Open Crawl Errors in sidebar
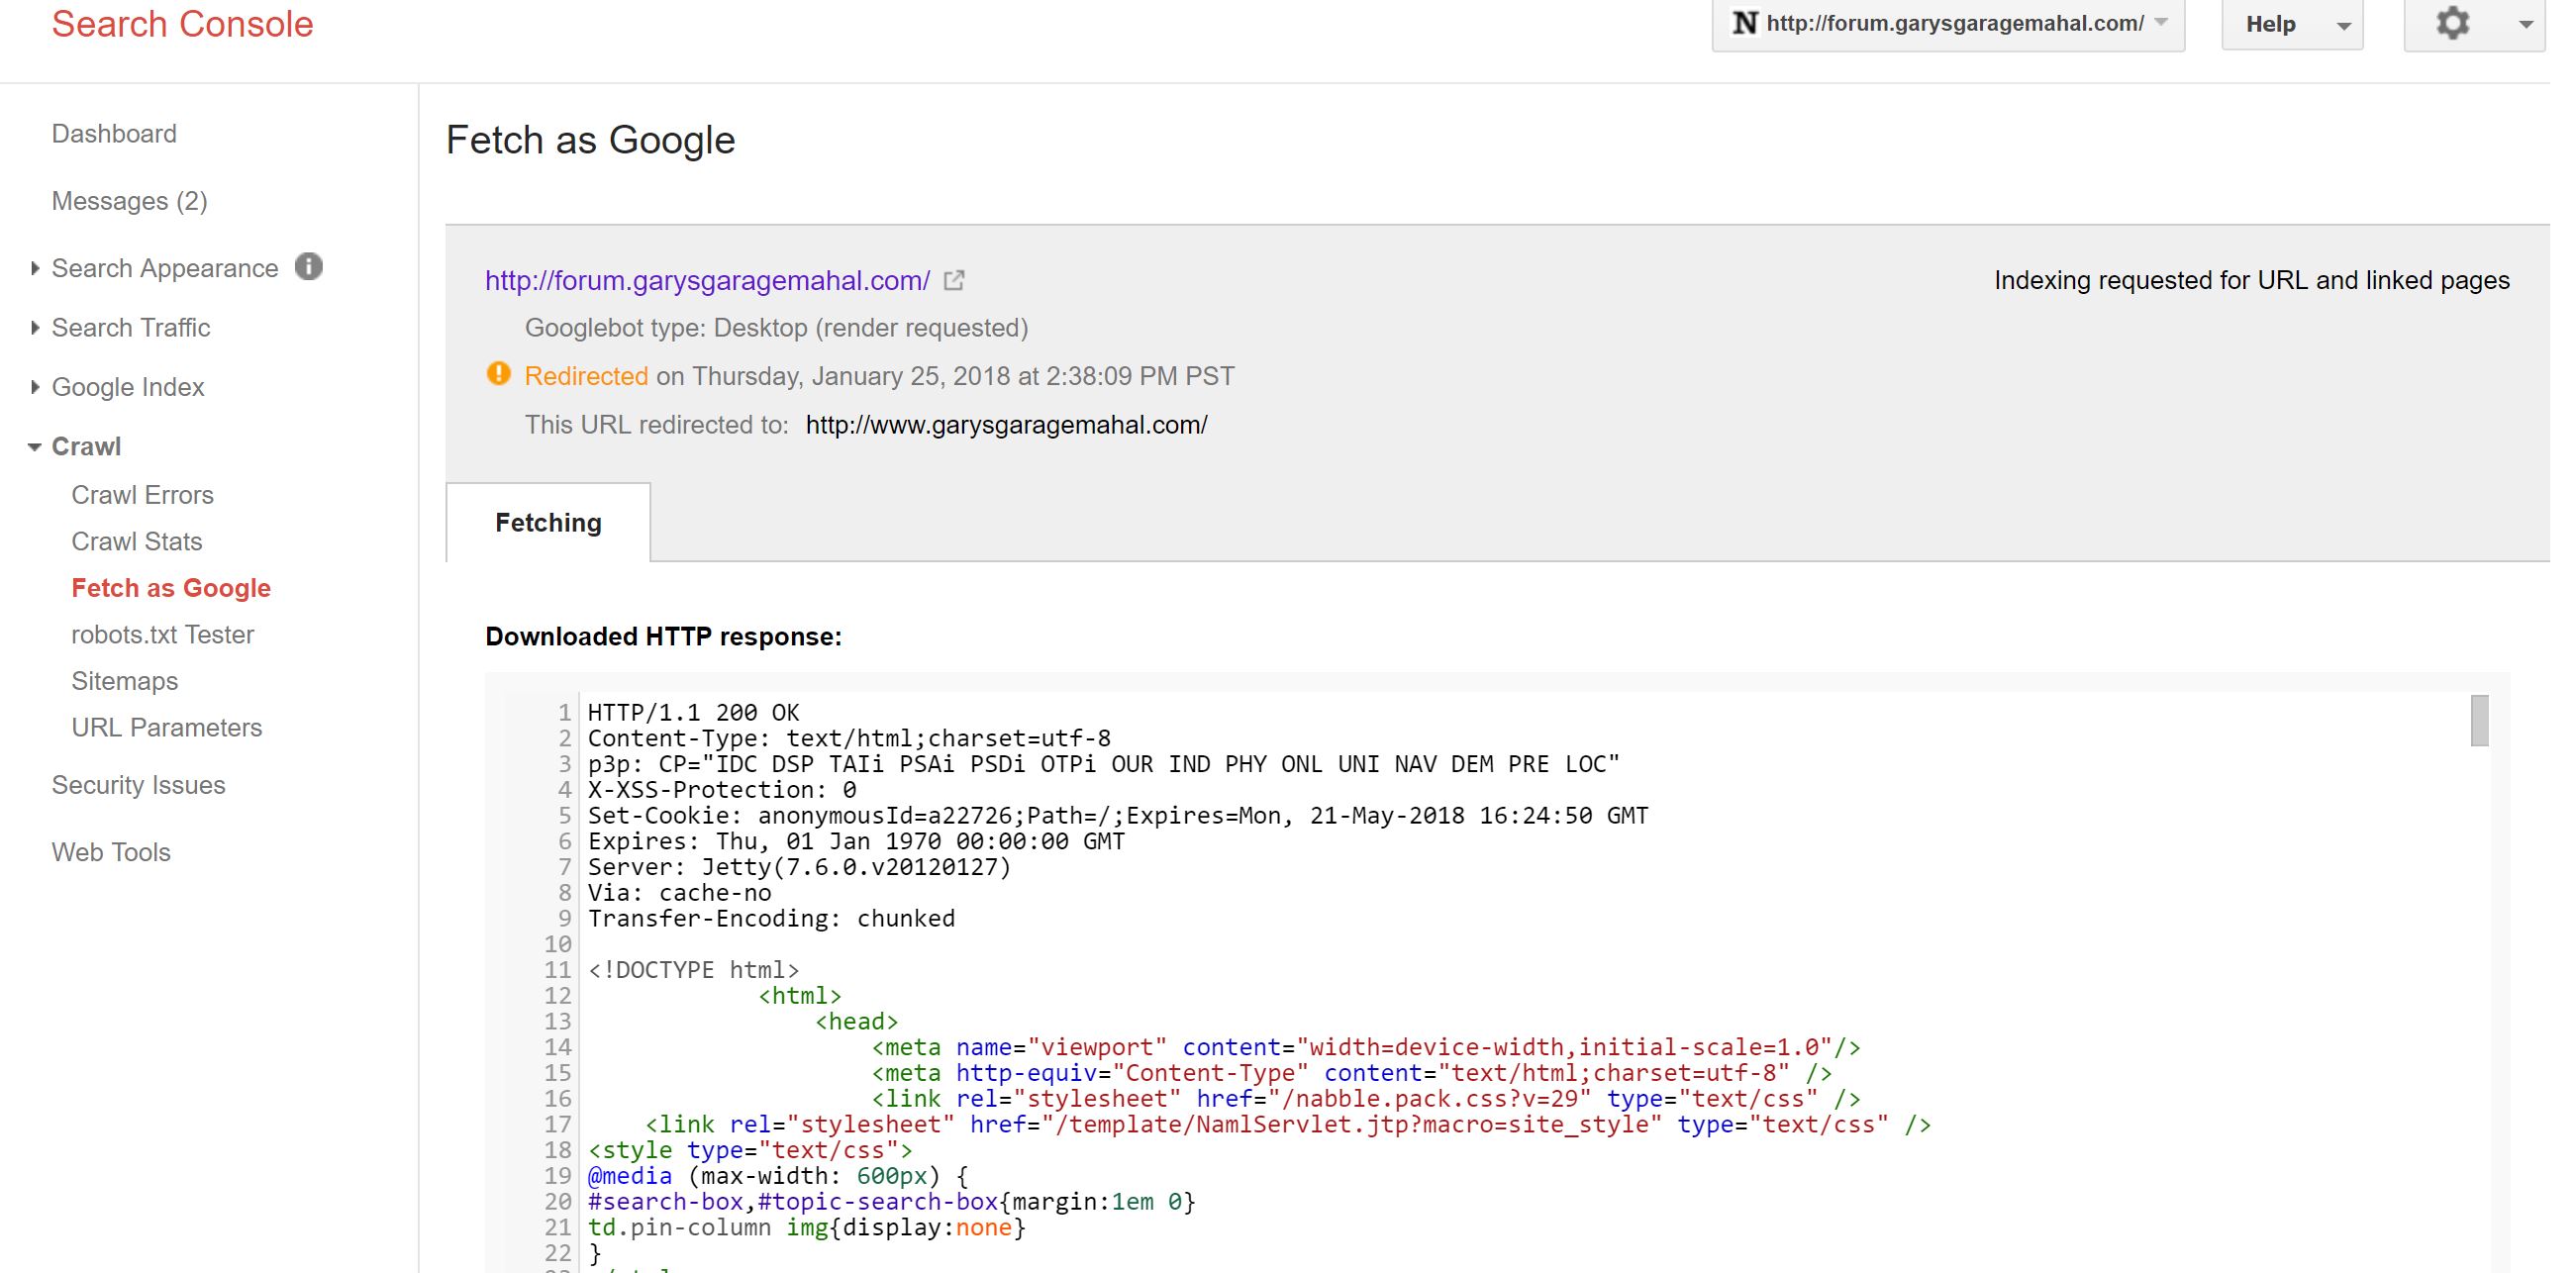This screenshot has width=2576, height=1273. coord(142,495)
